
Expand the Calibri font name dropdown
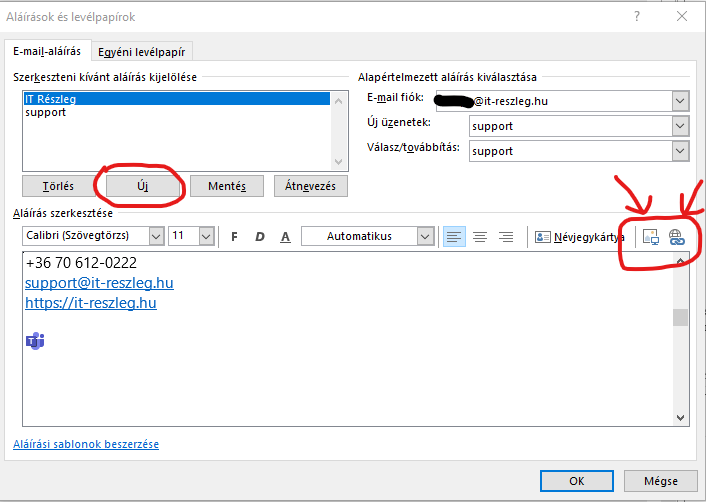[x=155, y=237]
